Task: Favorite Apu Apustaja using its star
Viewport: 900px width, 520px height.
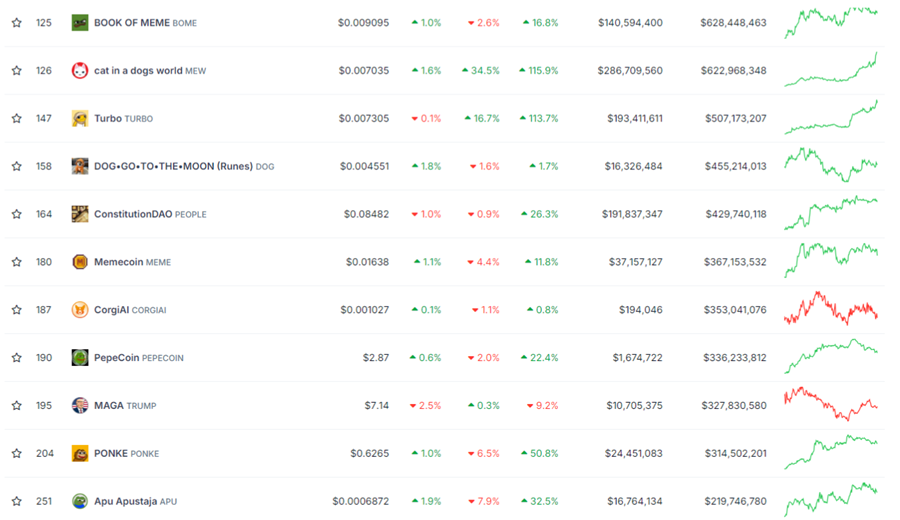Action: (17, 502)
